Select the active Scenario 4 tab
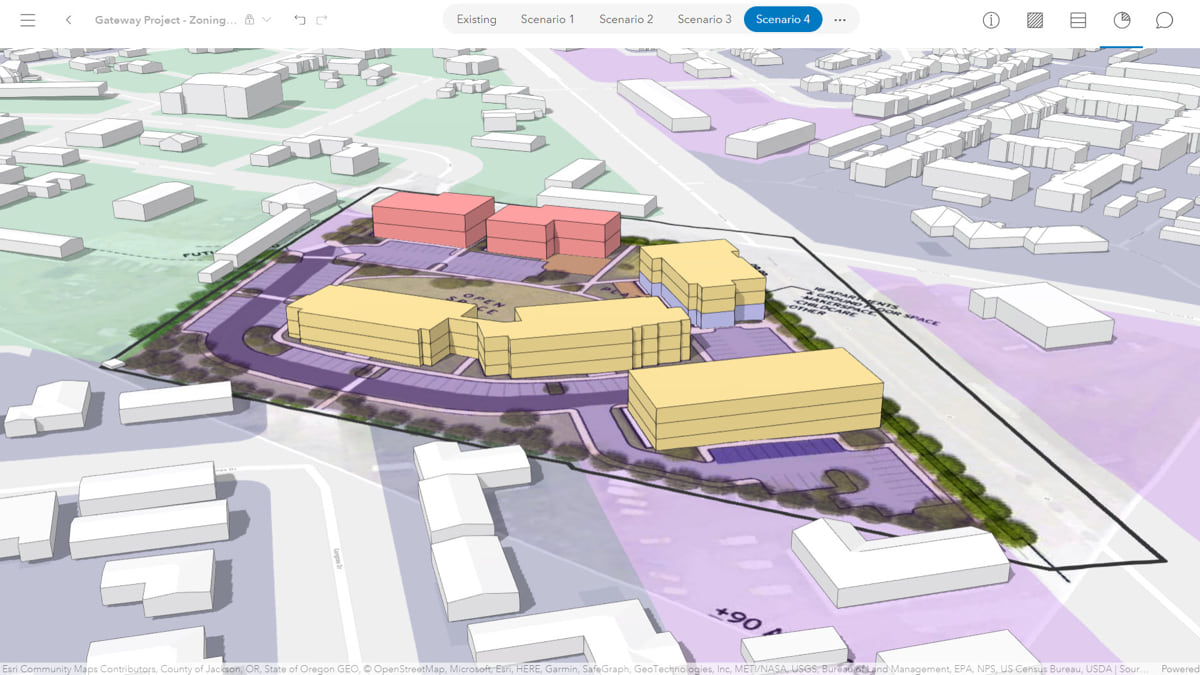1200x675 pixels. click(x=783, y=19)
